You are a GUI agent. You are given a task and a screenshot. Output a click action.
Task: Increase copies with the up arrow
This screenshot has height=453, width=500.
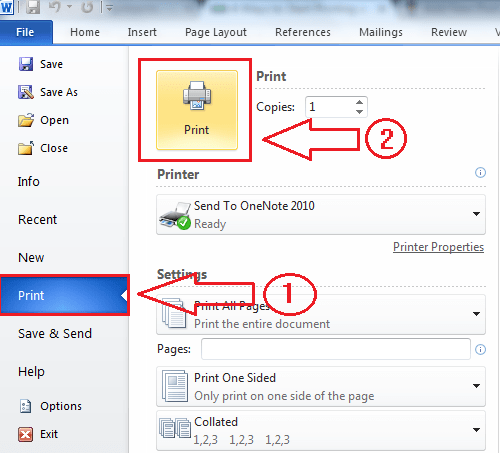(359, 102)
